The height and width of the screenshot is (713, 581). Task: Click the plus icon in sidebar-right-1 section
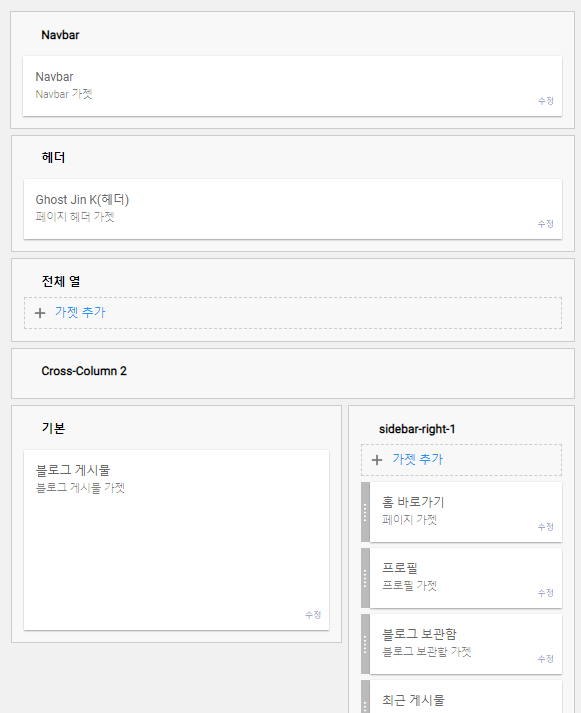pyautogui.click(x=377, y=460)
